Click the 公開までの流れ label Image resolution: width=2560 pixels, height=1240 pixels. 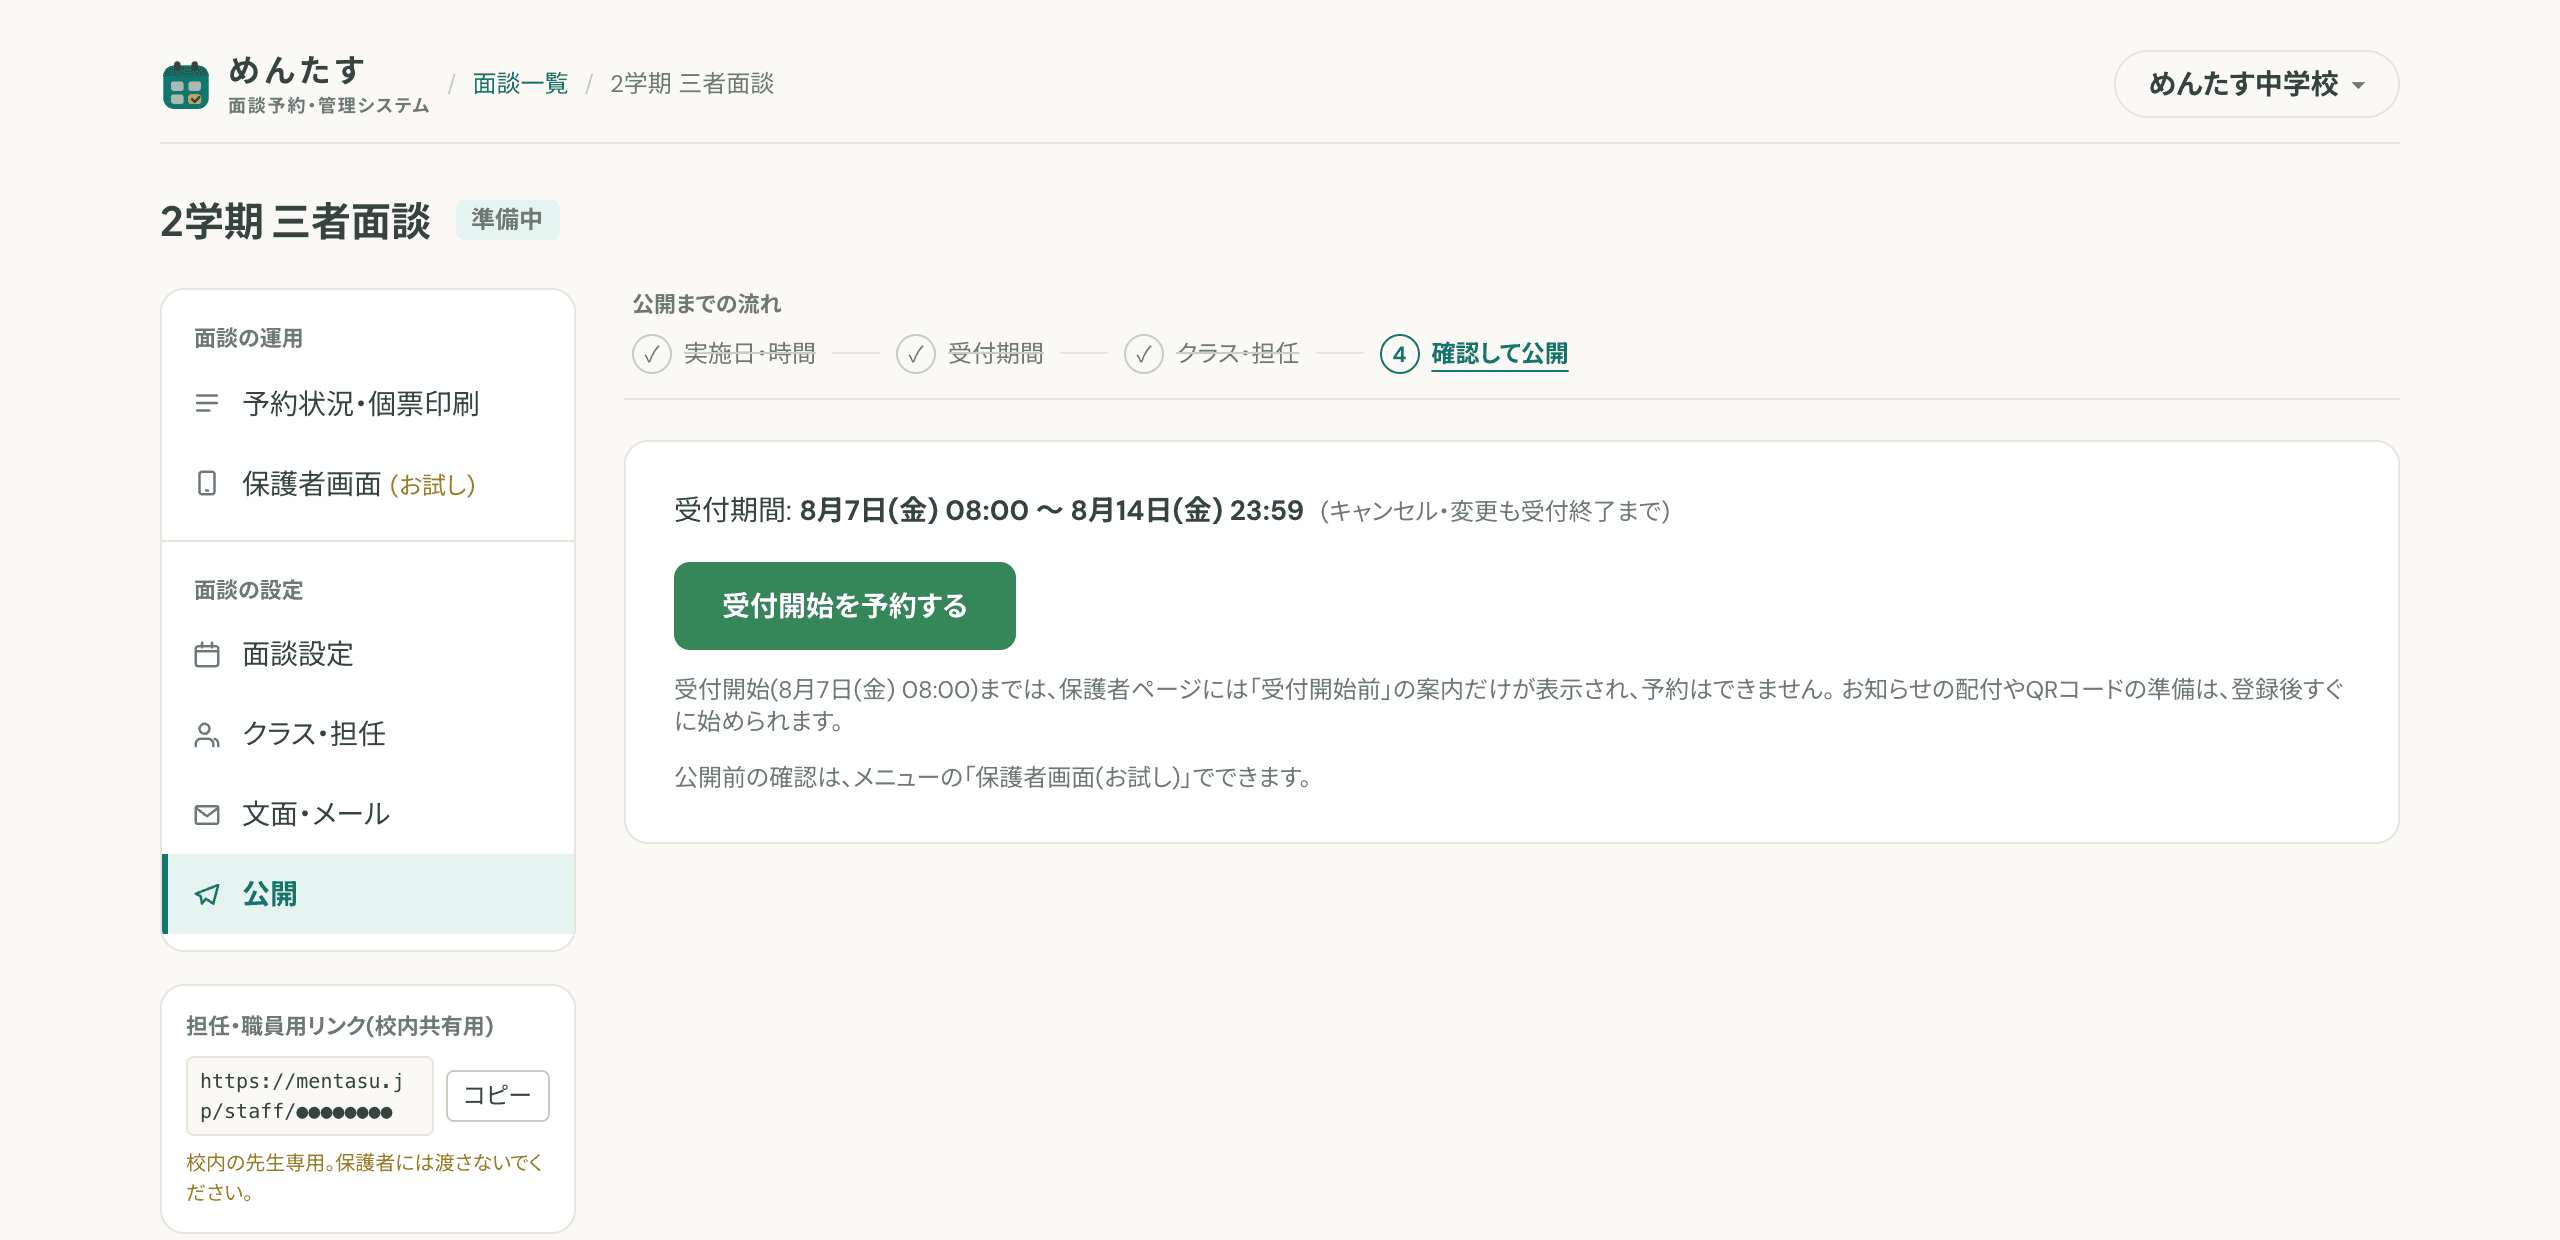click(706, 304)
